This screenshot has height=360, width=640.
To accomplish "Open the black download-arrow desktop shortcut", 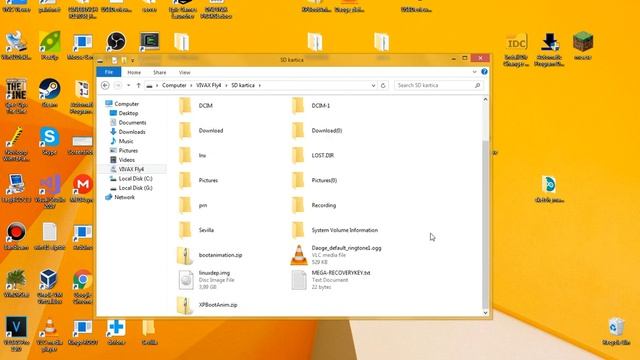I will point(549,42).
